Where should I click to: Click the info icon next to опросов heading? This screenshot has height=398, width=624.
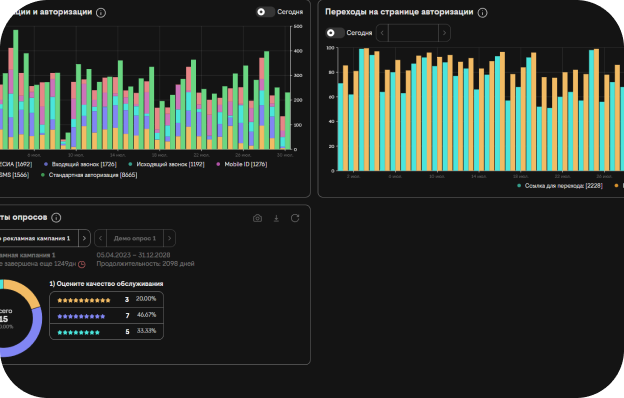click(x=57, y=218)
